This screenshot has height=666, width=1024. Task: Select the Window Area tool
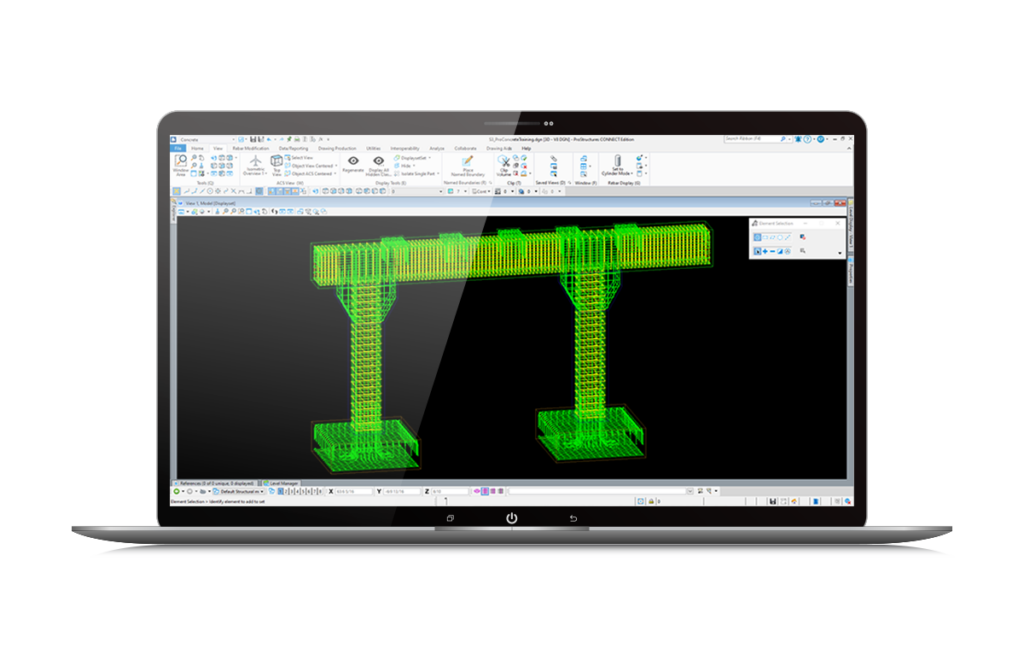[180, 162]
